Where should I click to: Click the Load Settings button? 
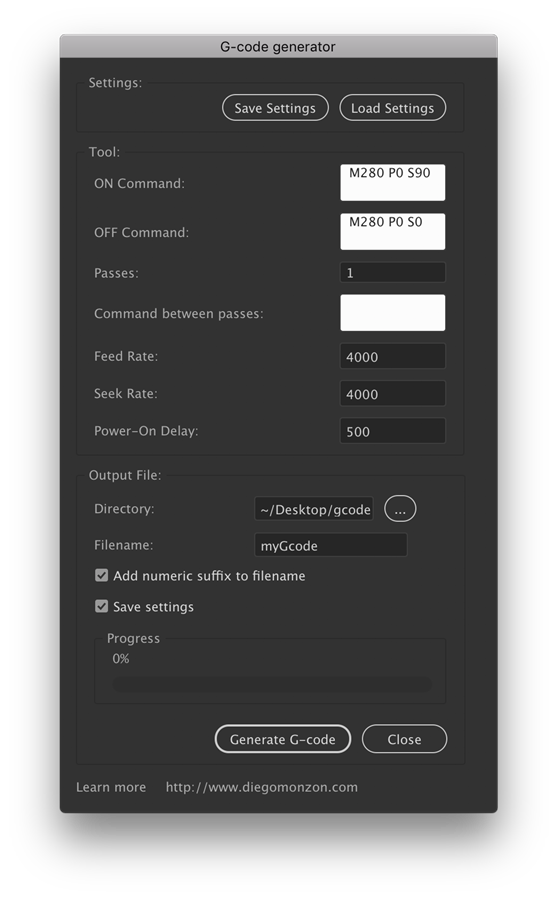(x=393, y=108)
